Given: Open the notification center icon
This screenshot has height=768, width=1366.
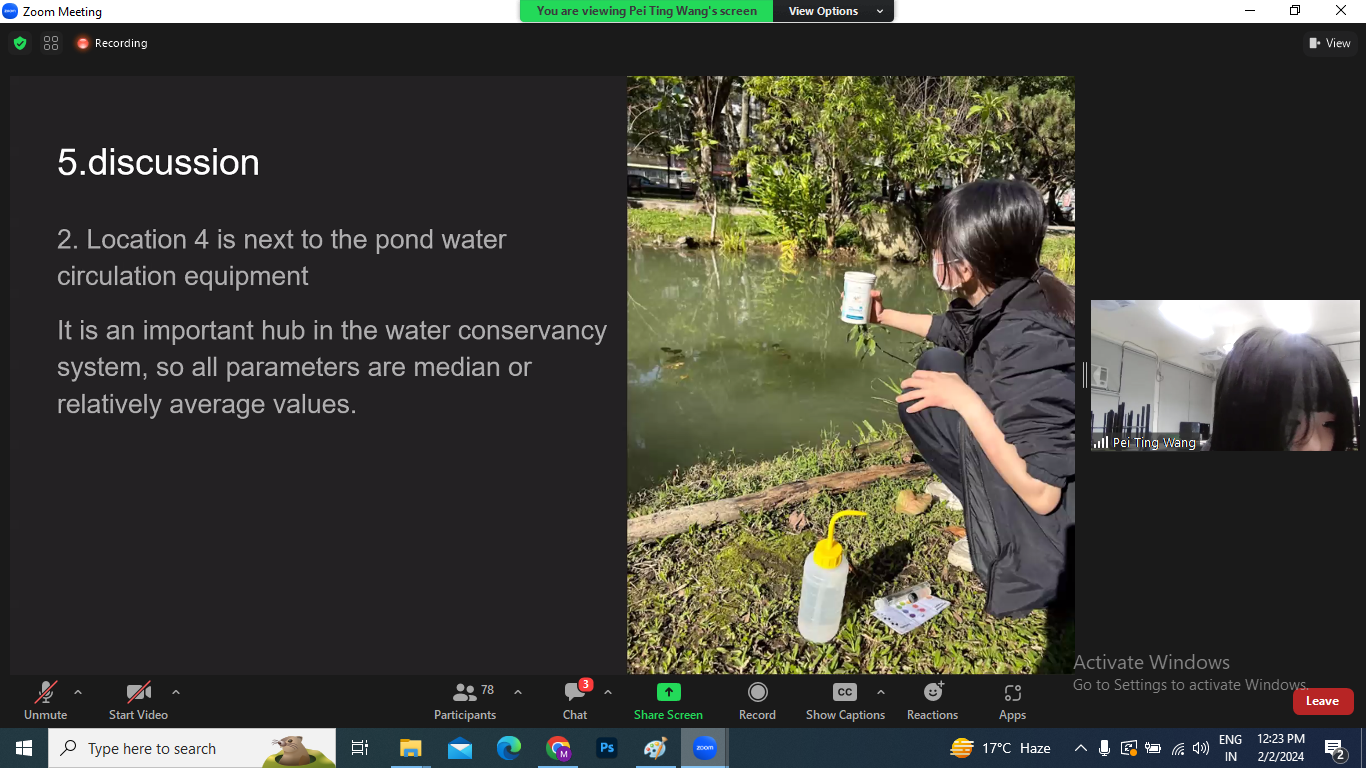Looking at the screenshot, I should pos(1335,748).
